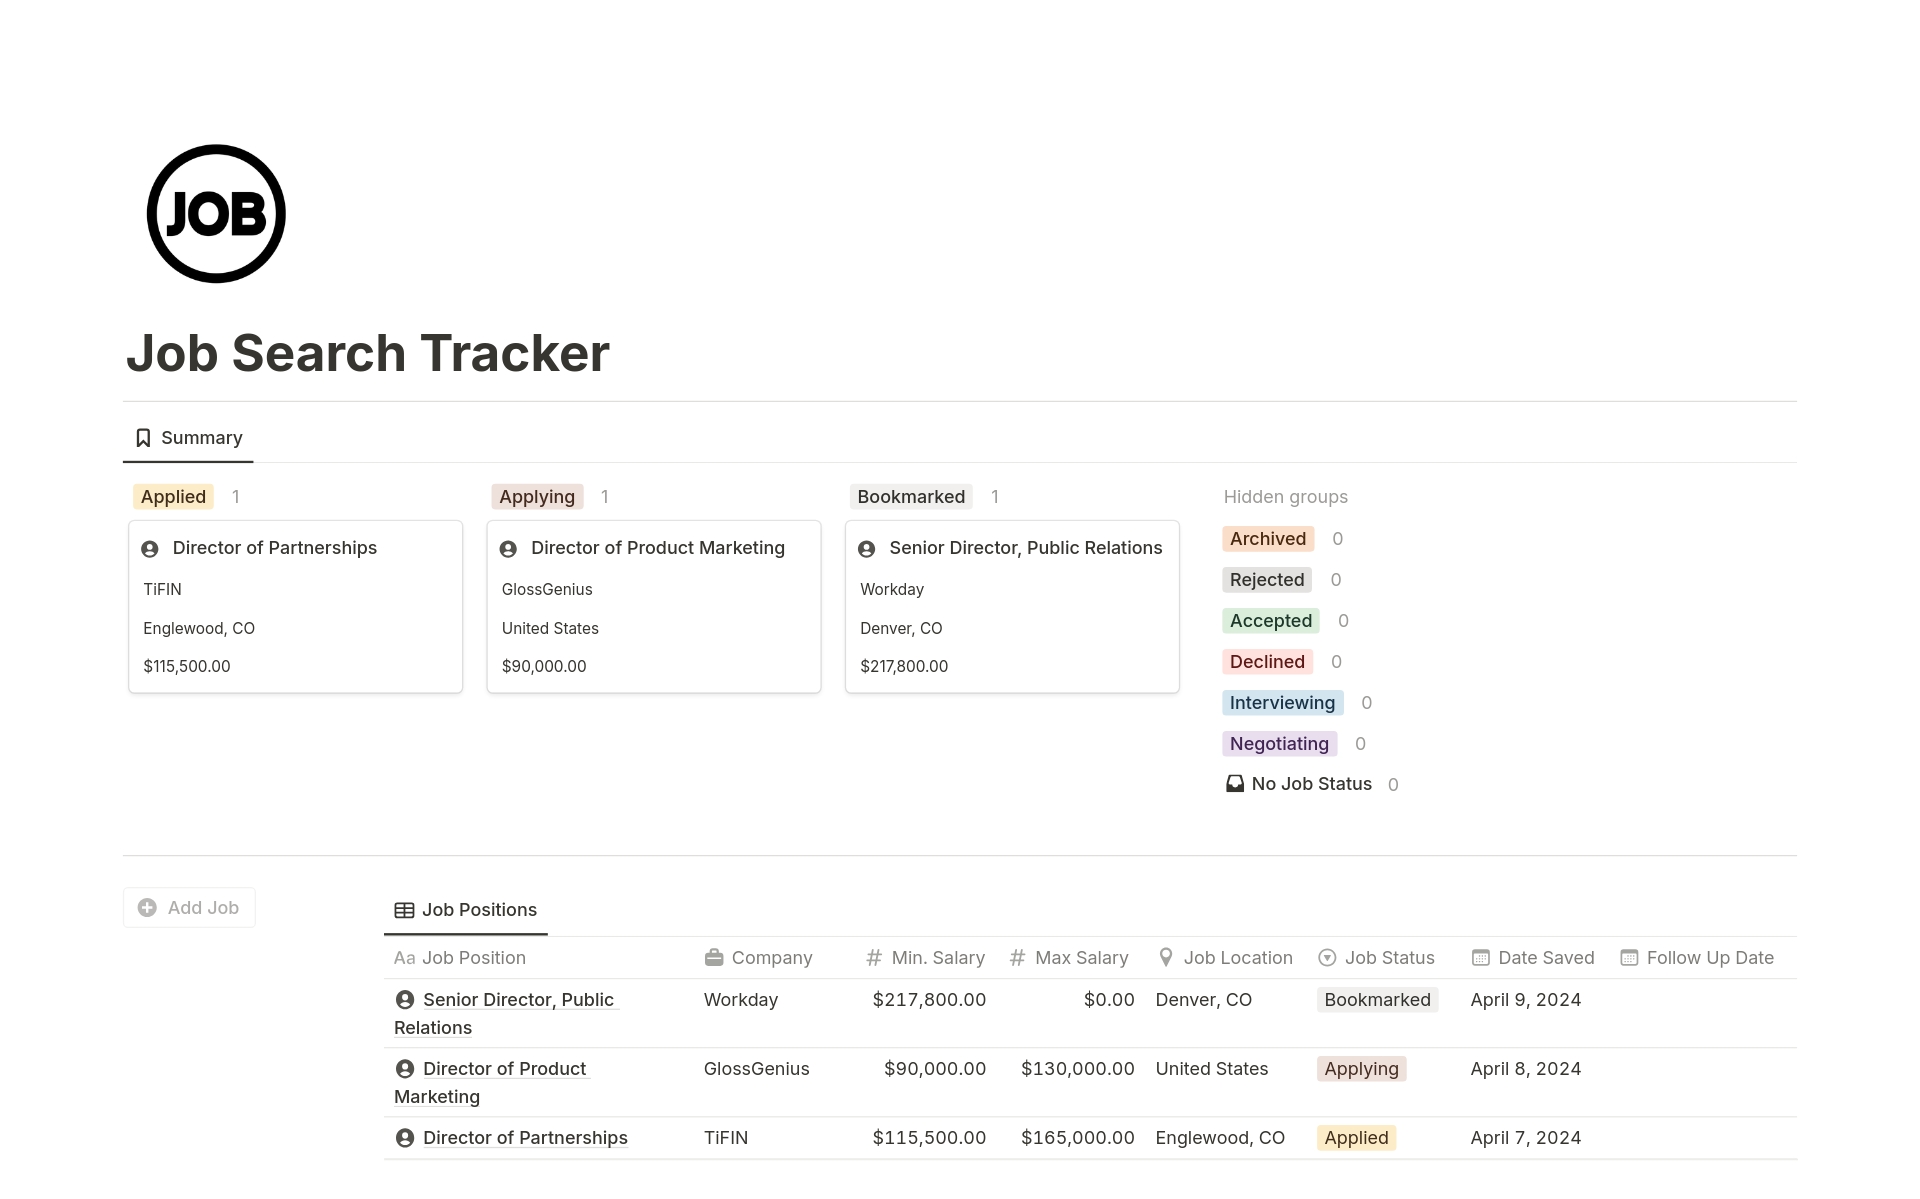Click the Applying status tag in table
1920x1199 pixels.
[x=1361, y=1069]
